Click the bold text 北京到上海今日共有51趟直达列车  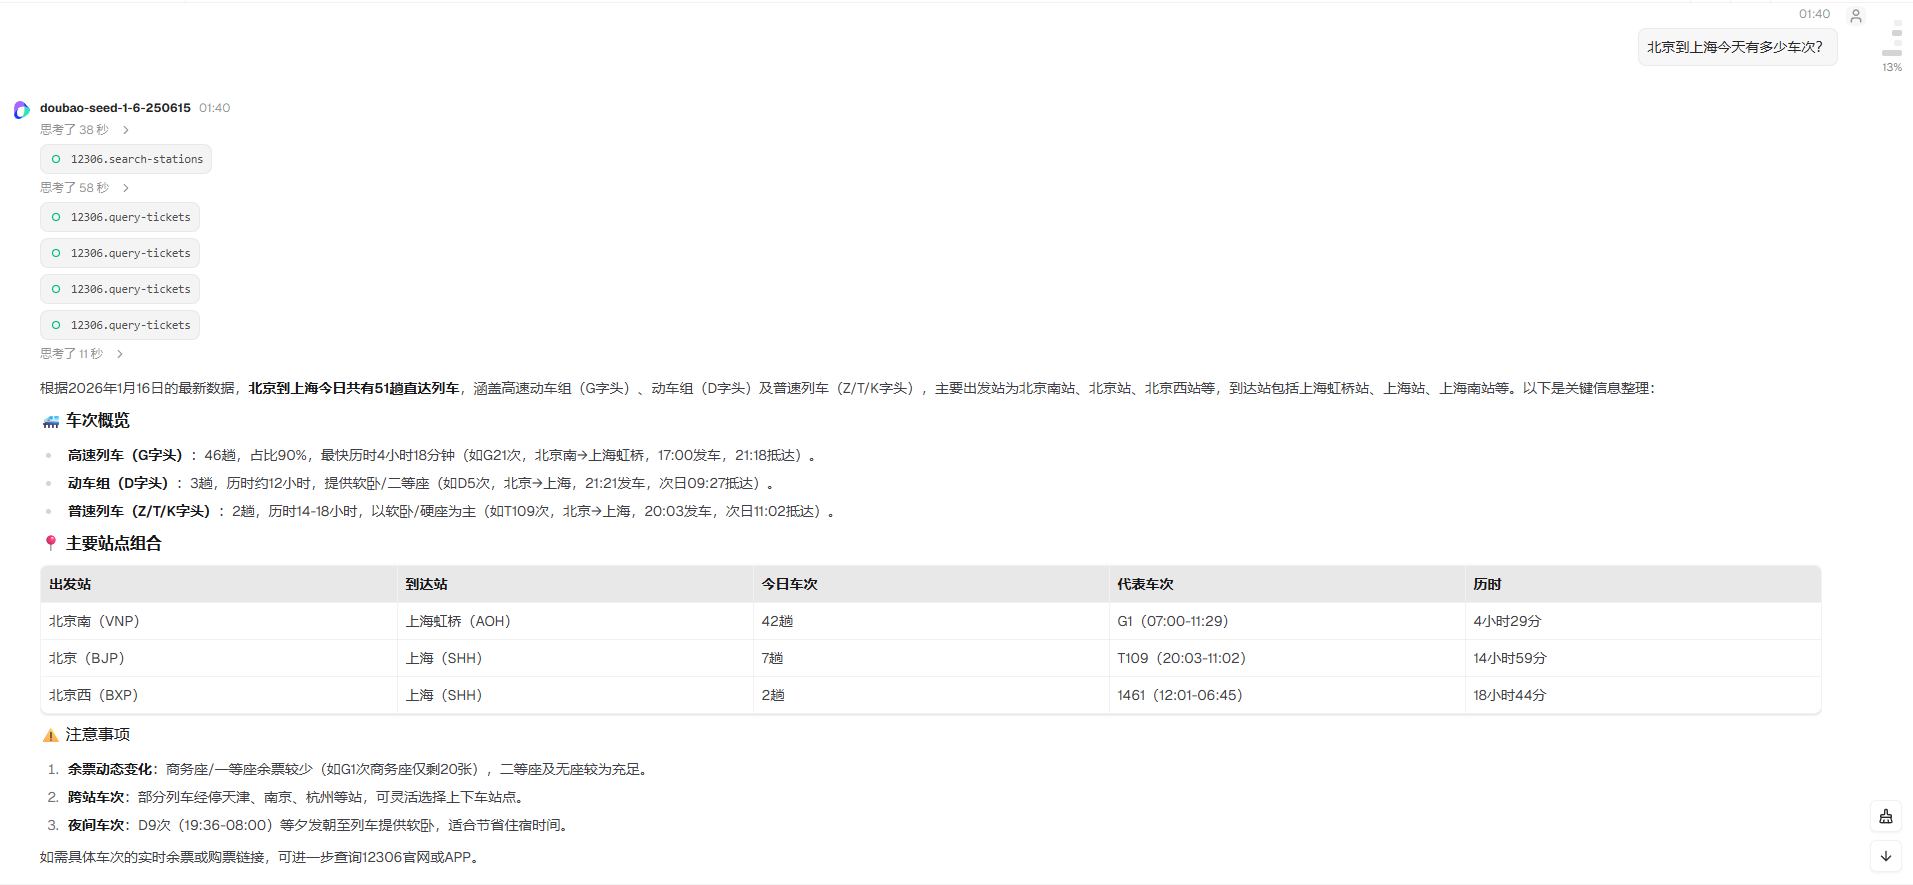point(354,388)
